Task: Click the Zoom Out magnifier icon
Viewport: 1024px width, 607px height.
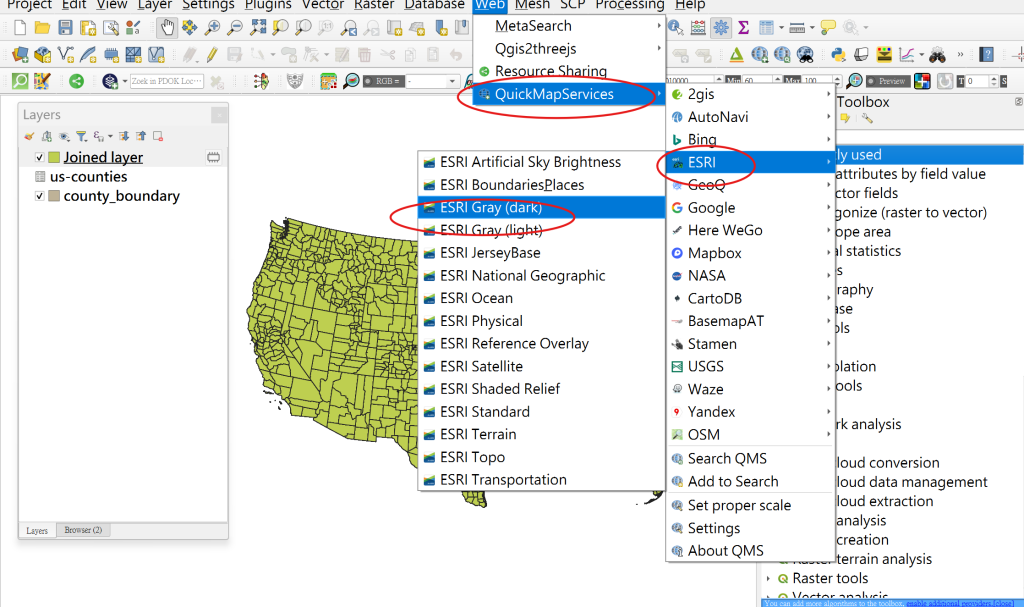Action: point(235,27)
